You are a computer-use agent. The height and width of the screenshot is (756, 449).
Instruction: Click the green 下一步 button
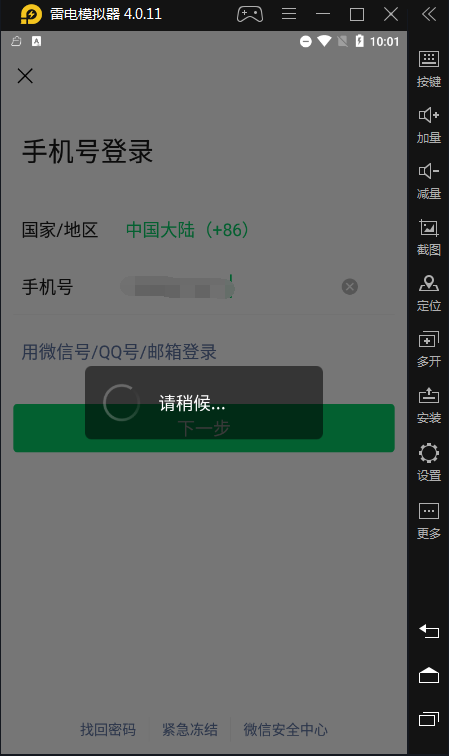[x=204, y=428]
